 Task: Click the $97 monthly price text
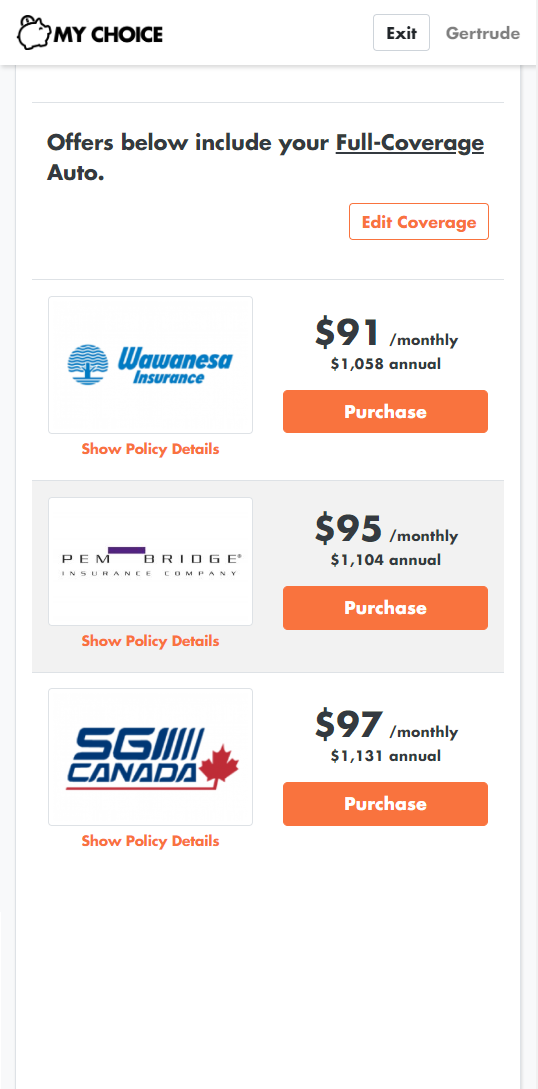point(386,725)
